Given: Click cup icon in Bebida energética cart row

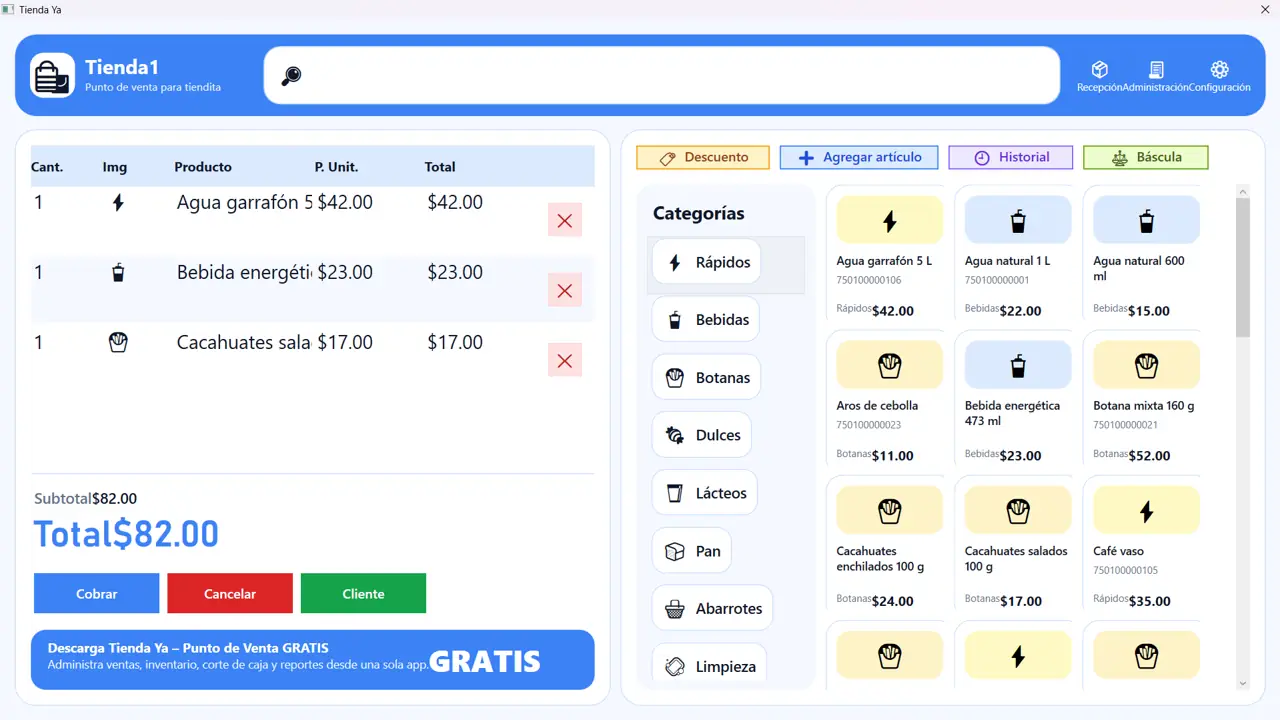Looking at the screenshot, I should (x=118, y=272).
